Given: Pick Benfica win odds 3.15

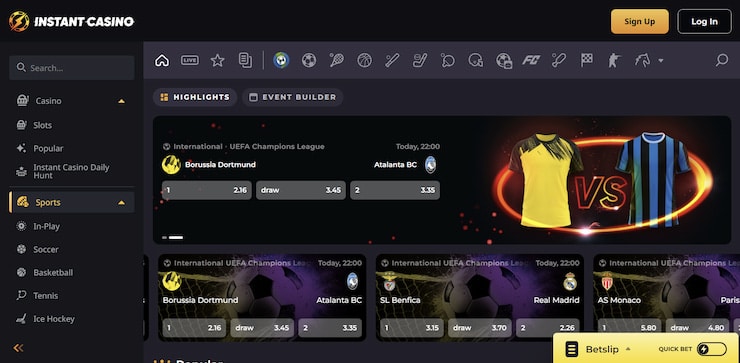Looking at the screenshot, I should pyautogui.click(x=412, y=328).
